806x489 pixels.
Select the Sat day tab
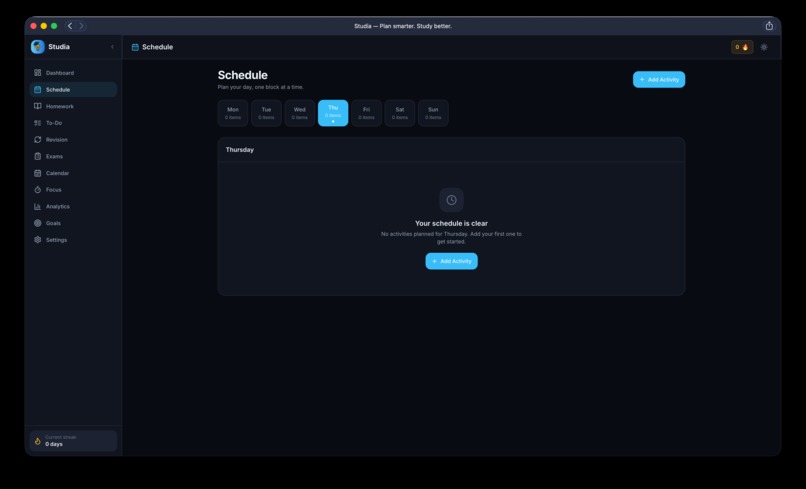coord(400,113)
